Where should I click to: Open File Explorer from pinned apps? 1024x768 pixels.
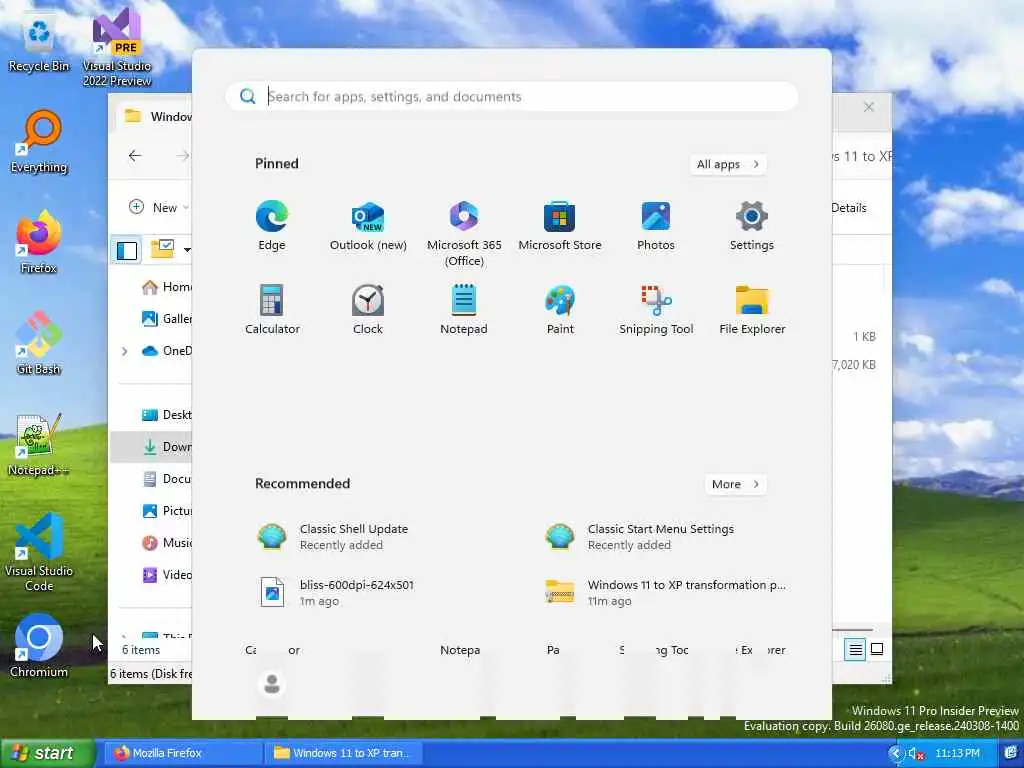click(752, 310)
